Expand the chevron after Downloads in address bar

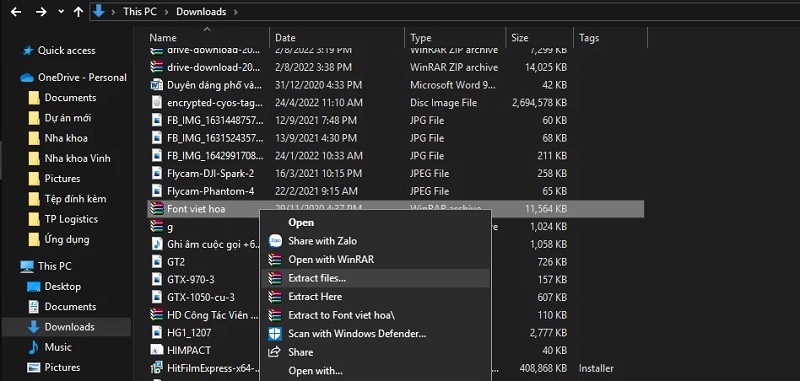[x=235, y=12]
